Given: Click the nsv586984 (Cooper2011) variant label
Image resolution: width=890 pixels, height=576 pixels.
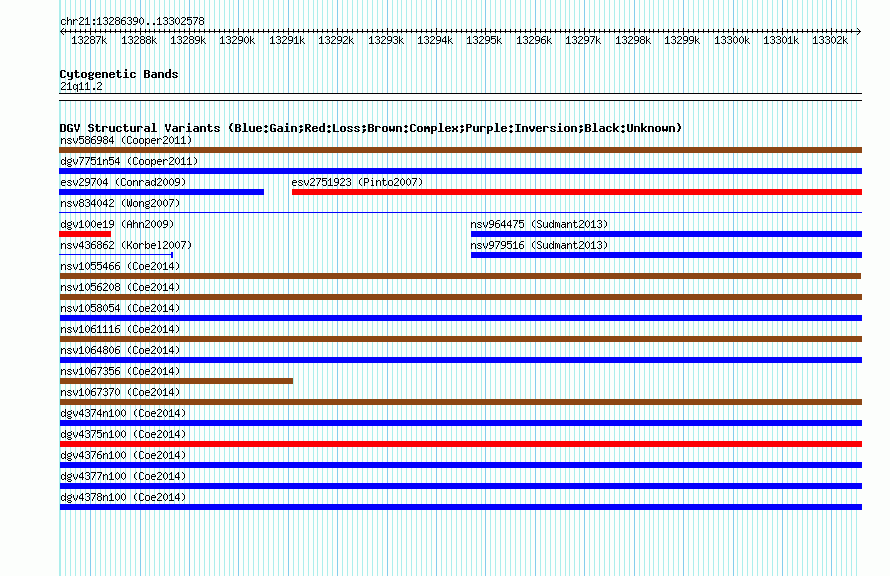Looking at the screenshot, I should (x=126, y=140).
